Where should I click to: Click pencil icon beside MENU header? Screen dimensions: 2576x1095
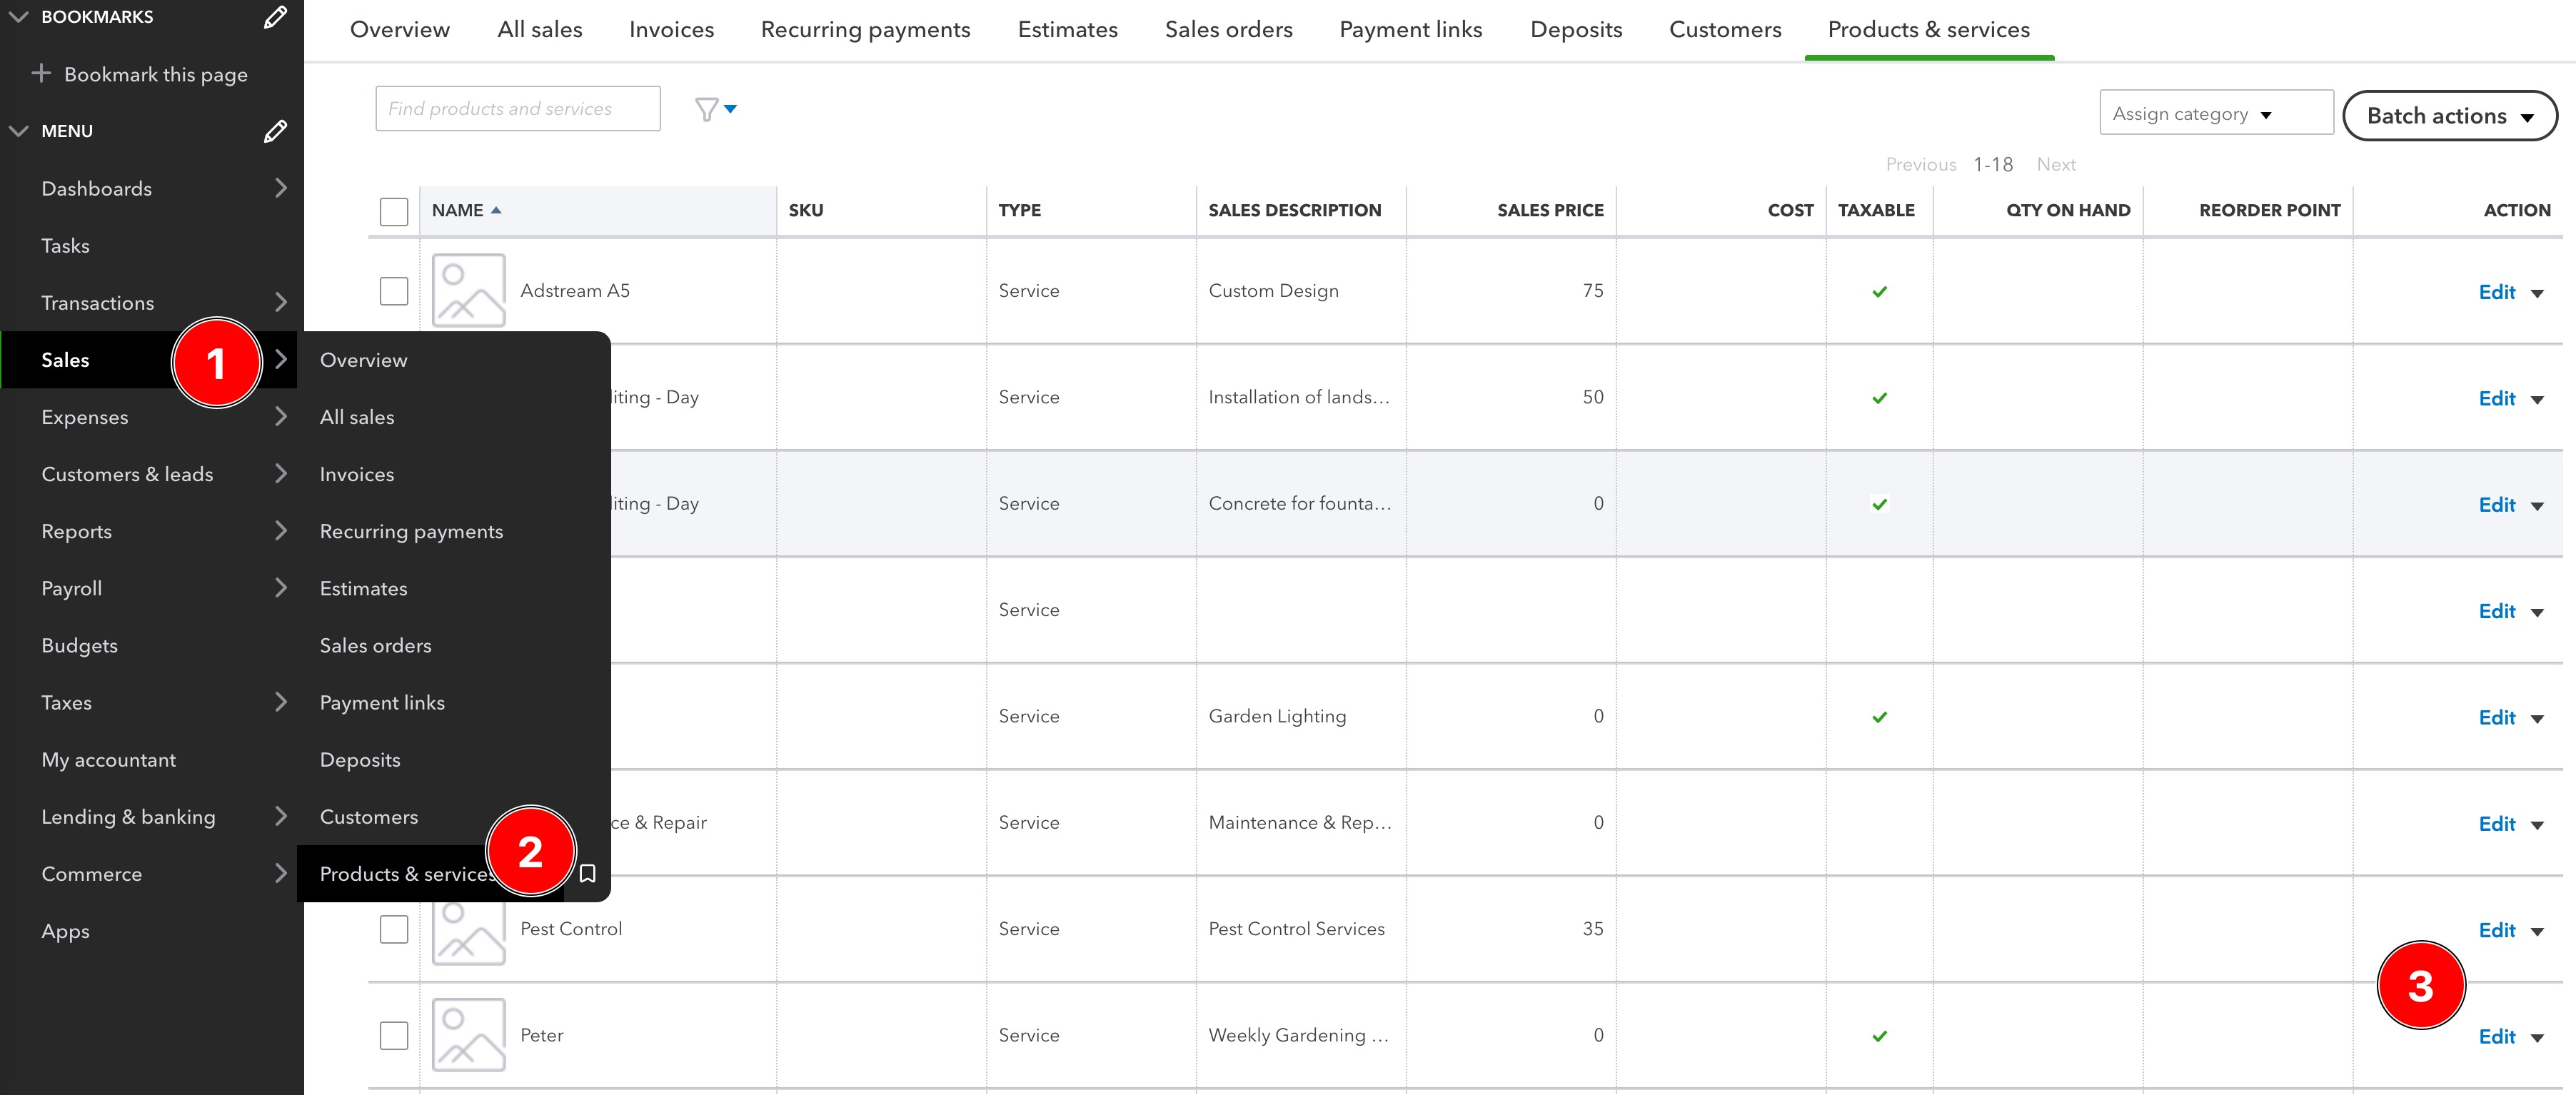point(275,131)
